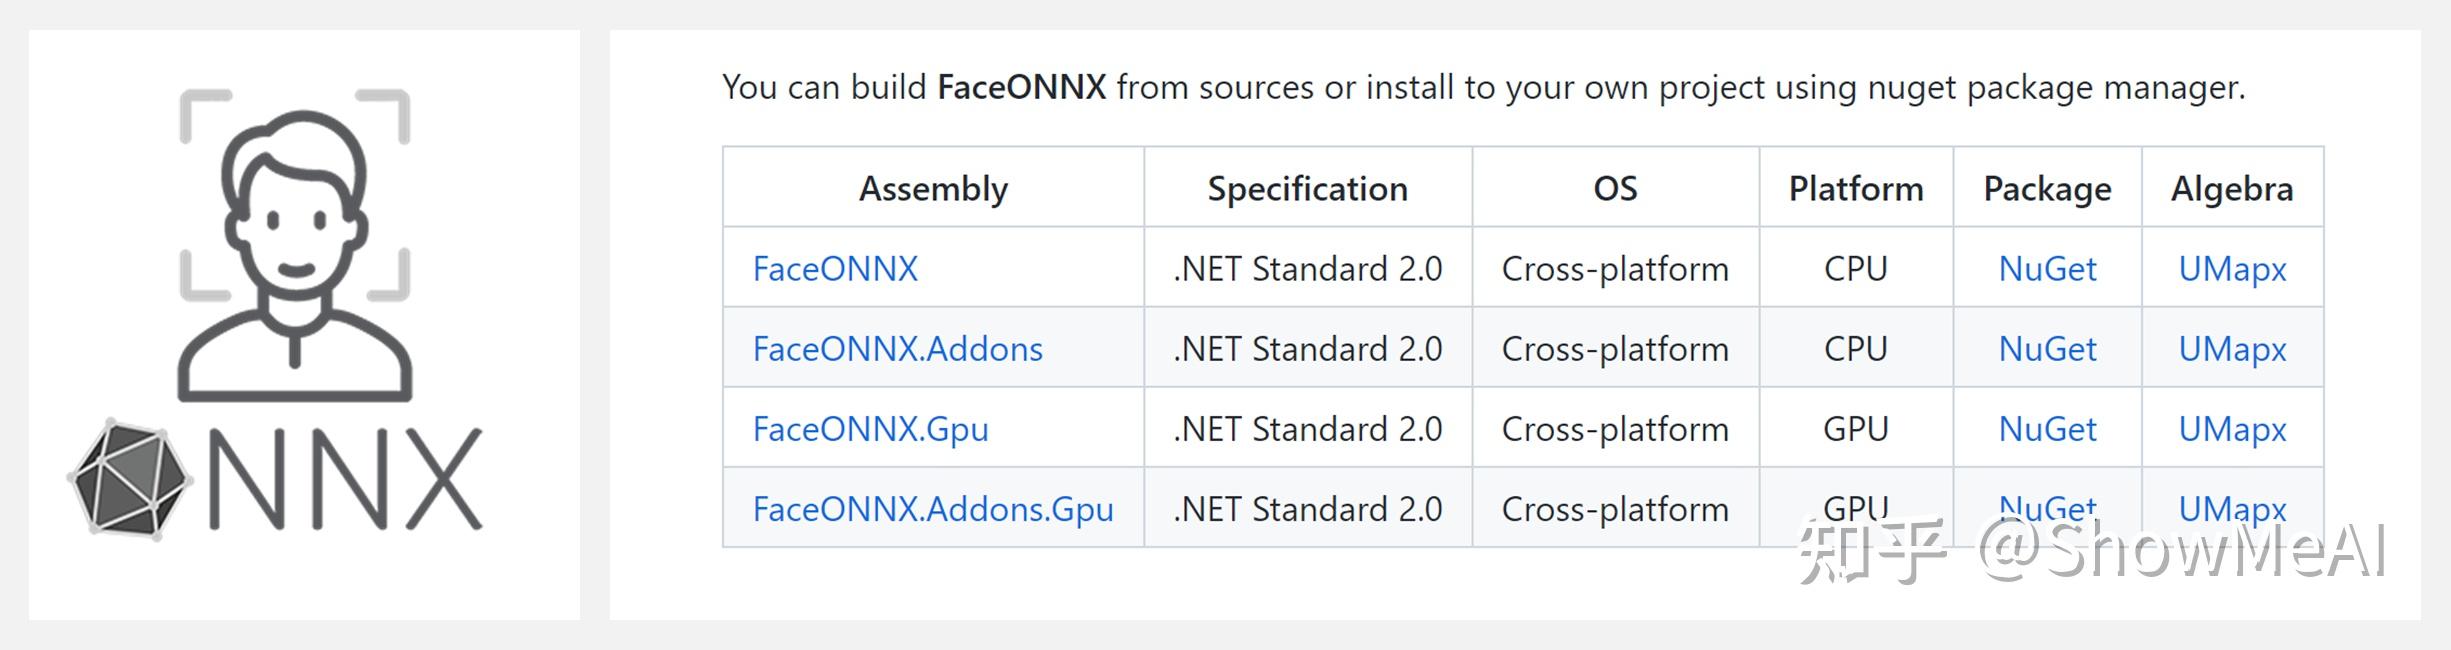
Task: Click the Specification column header
Action: tap(1307, 189)
